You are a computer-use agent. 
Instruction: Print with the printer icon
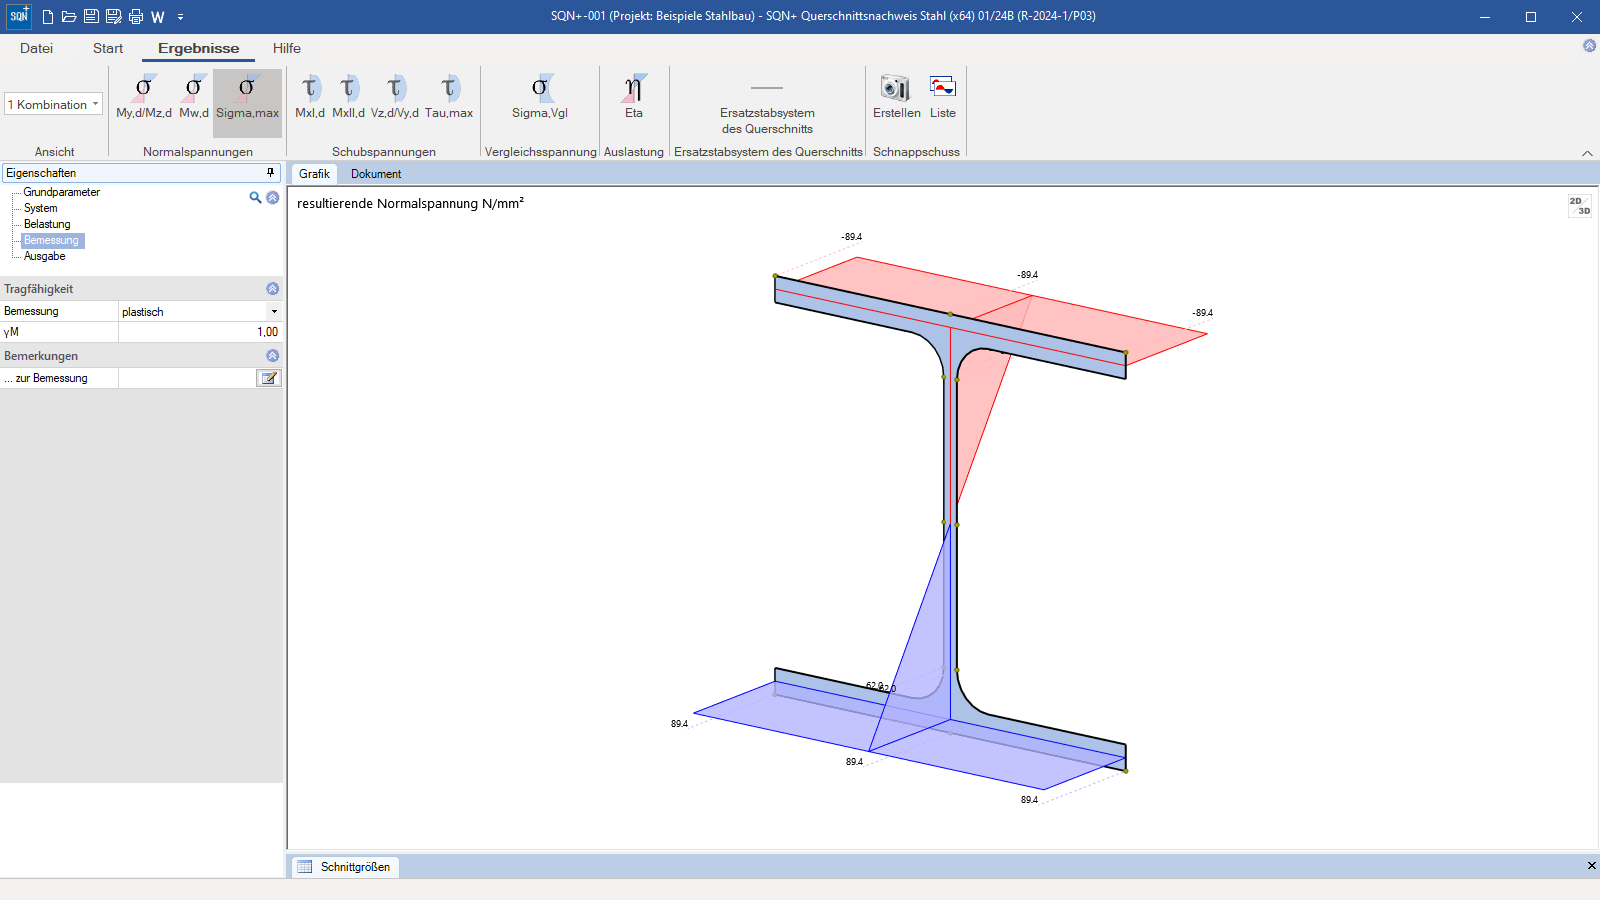tap(136, 17)
